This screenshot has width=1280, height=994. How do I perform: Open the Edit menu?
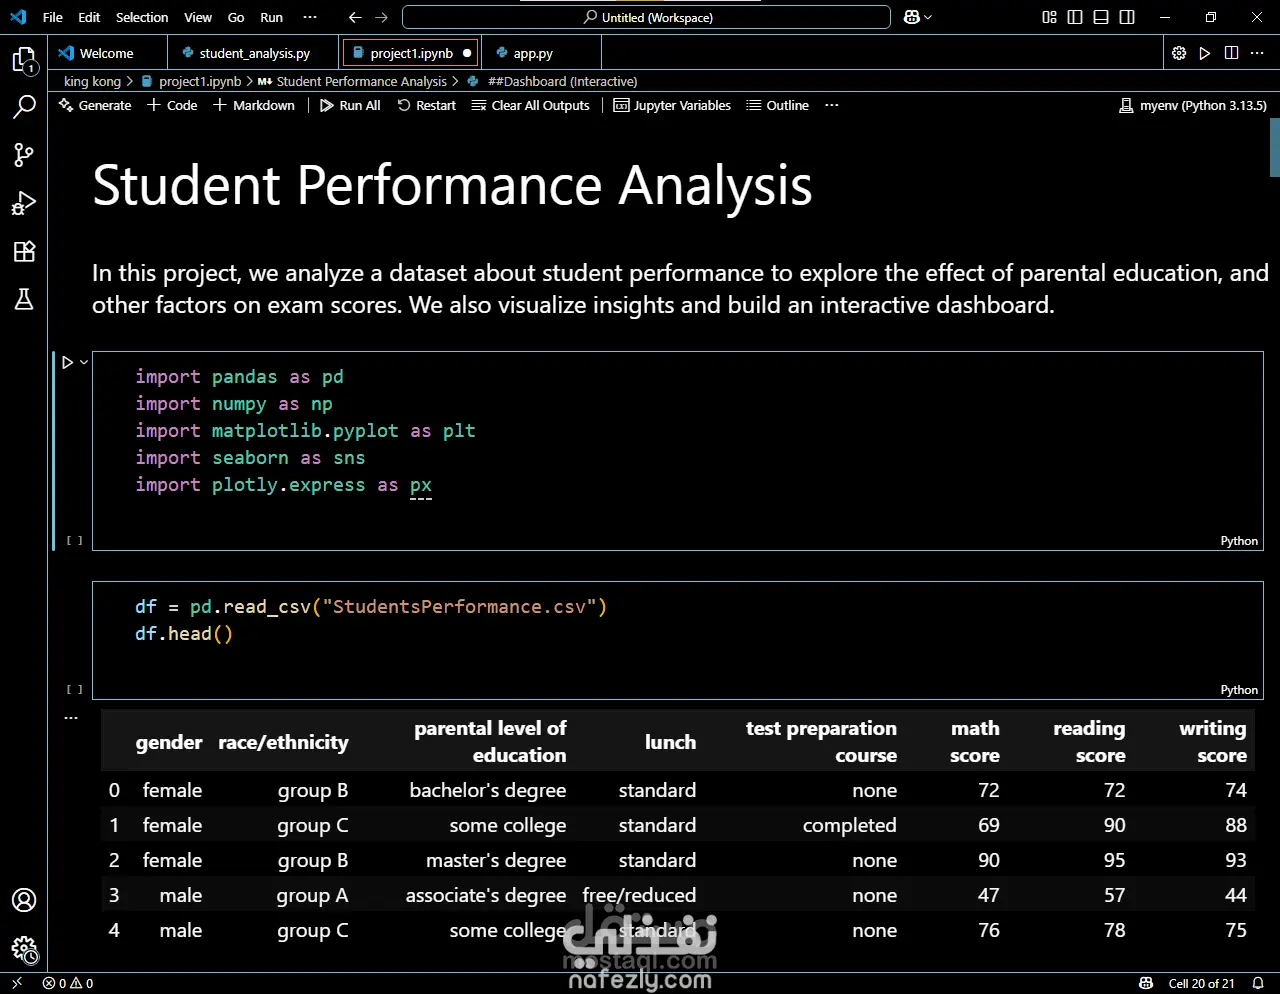[x=89, y=17]
